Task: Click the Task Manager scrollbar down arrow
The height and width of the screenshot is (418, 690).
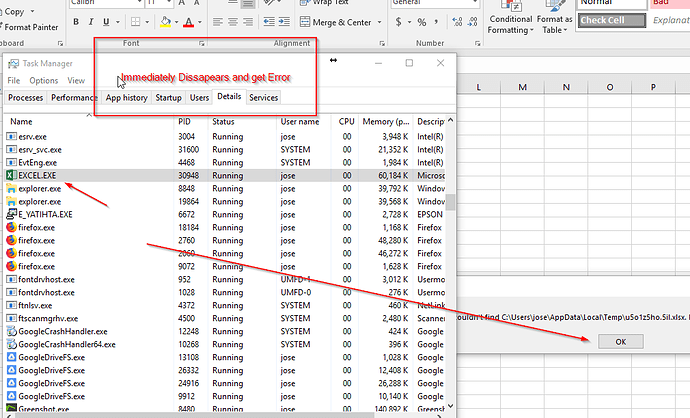Action: click(x=451, y=406)
